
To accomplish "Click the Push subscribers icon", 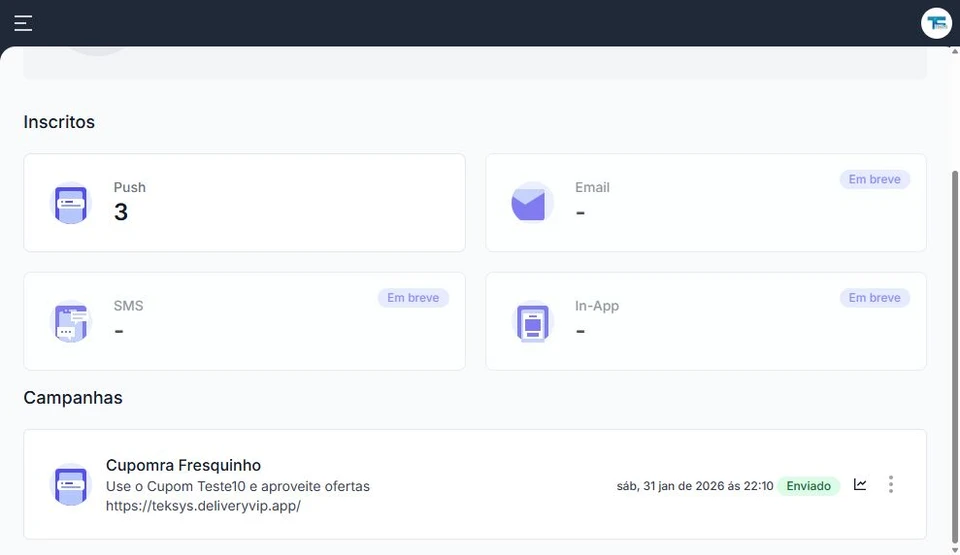I will click(x=70, y=203).
